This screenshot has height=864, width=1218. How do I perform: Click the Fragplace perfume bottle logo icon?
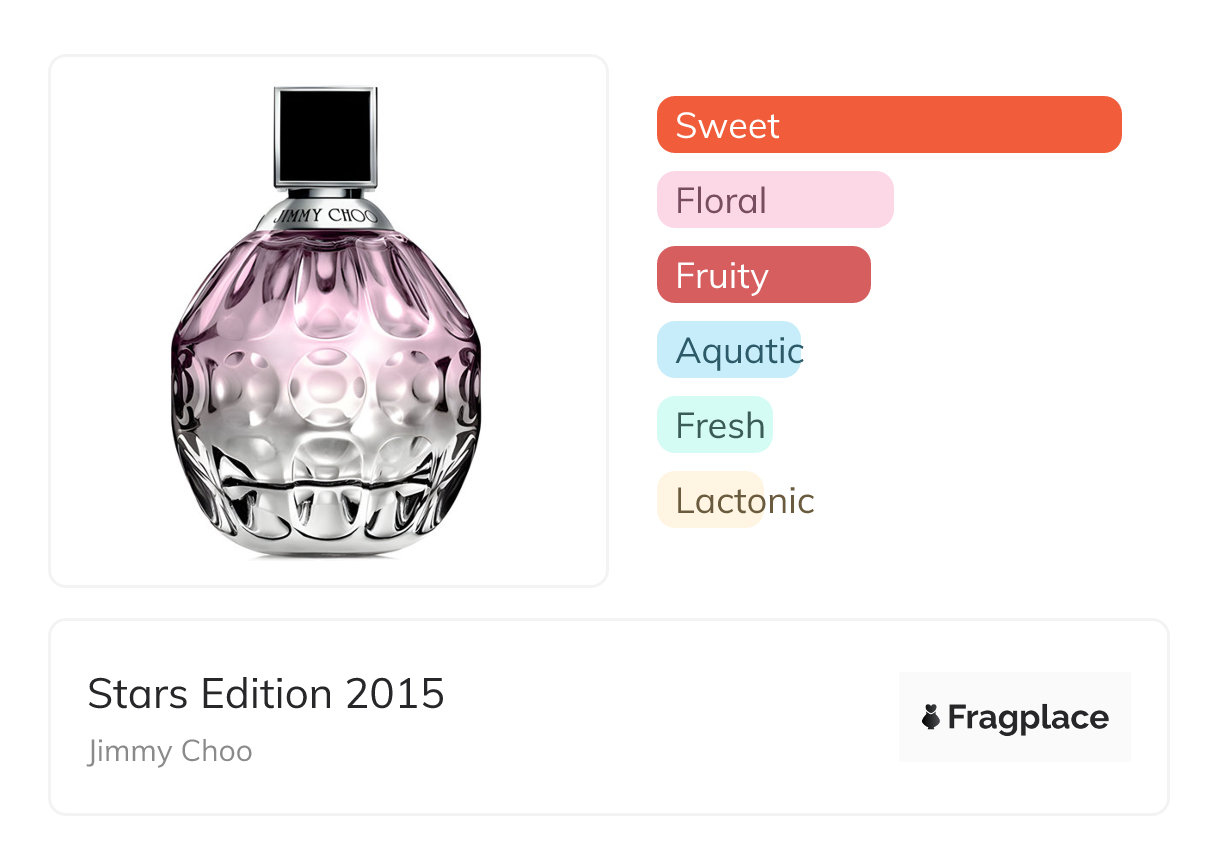(x=930, y=717)
